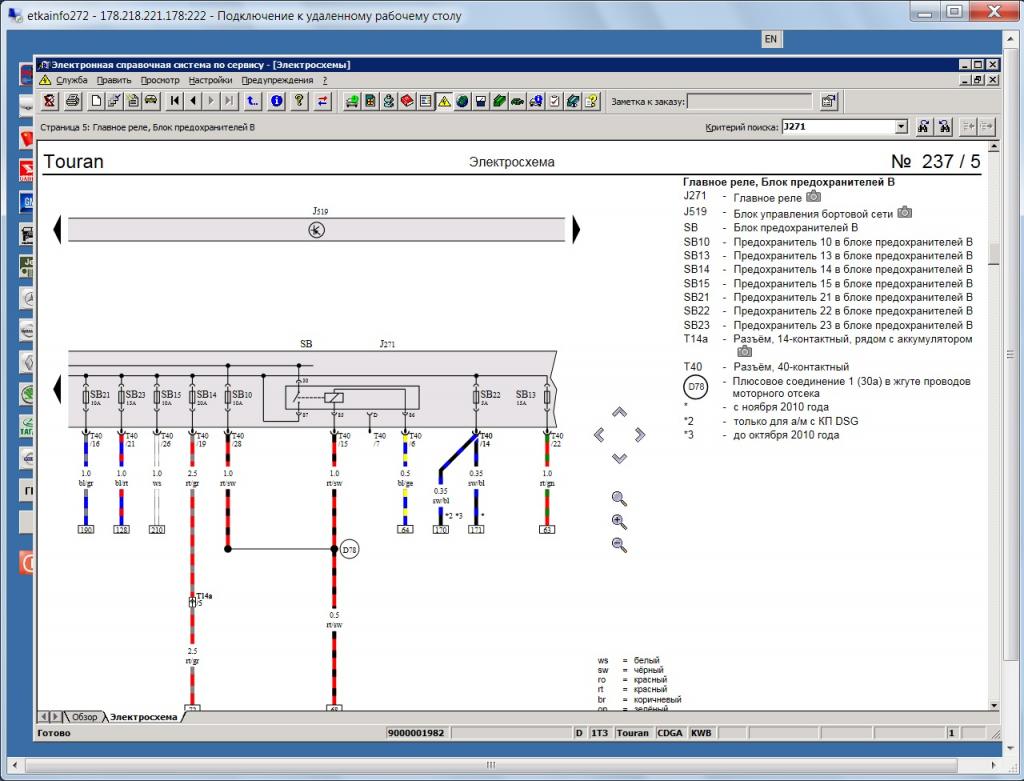
Task: Click the red and blue swap arrows icon
Action: [323, 101]
